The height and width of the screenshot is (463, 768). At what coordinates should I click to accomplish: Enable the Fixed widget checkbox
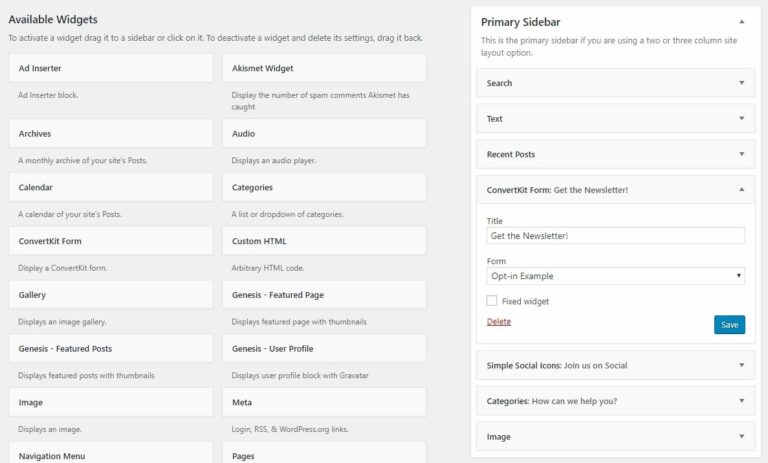[492, 301]
